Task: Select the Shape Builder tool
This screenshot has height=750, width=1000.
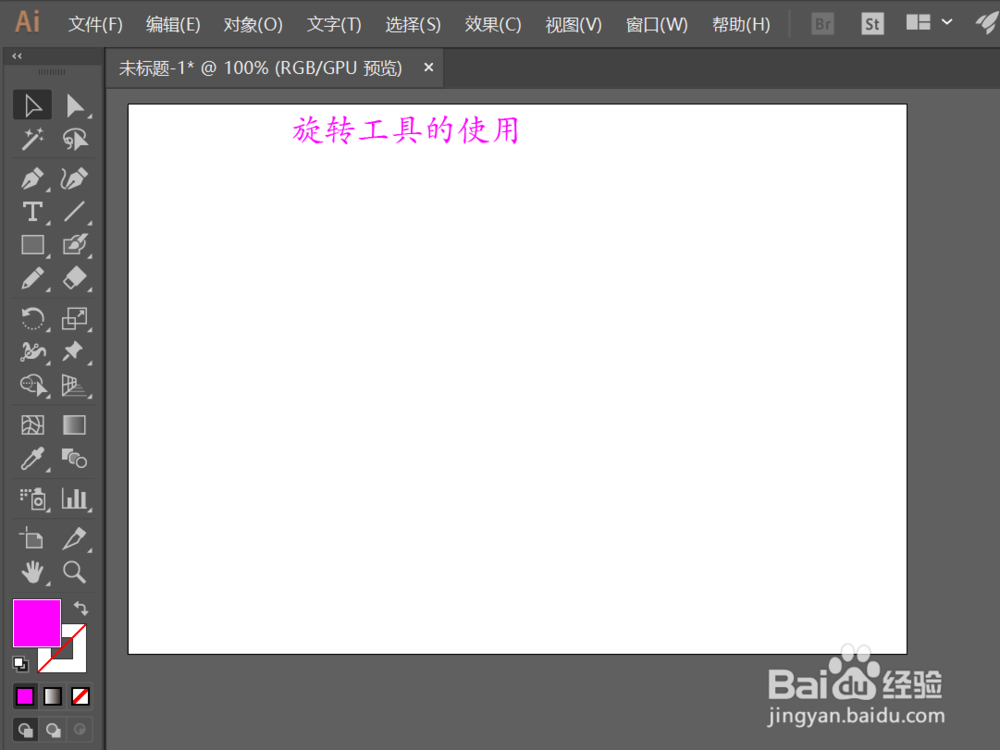Action: tap(32, 385)
